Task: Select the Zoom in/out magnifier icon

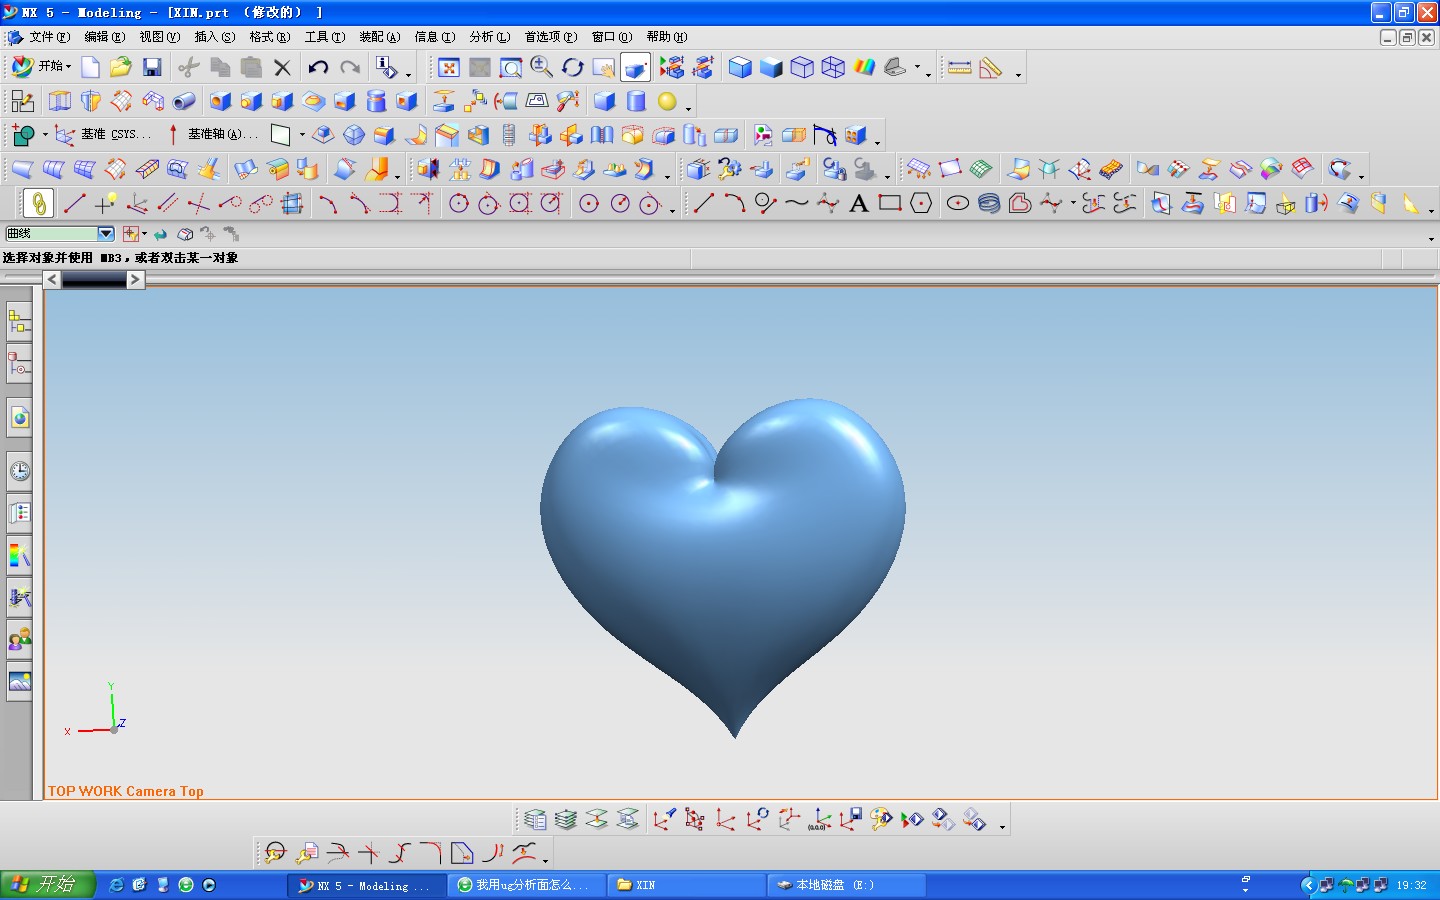Action: 542,67
